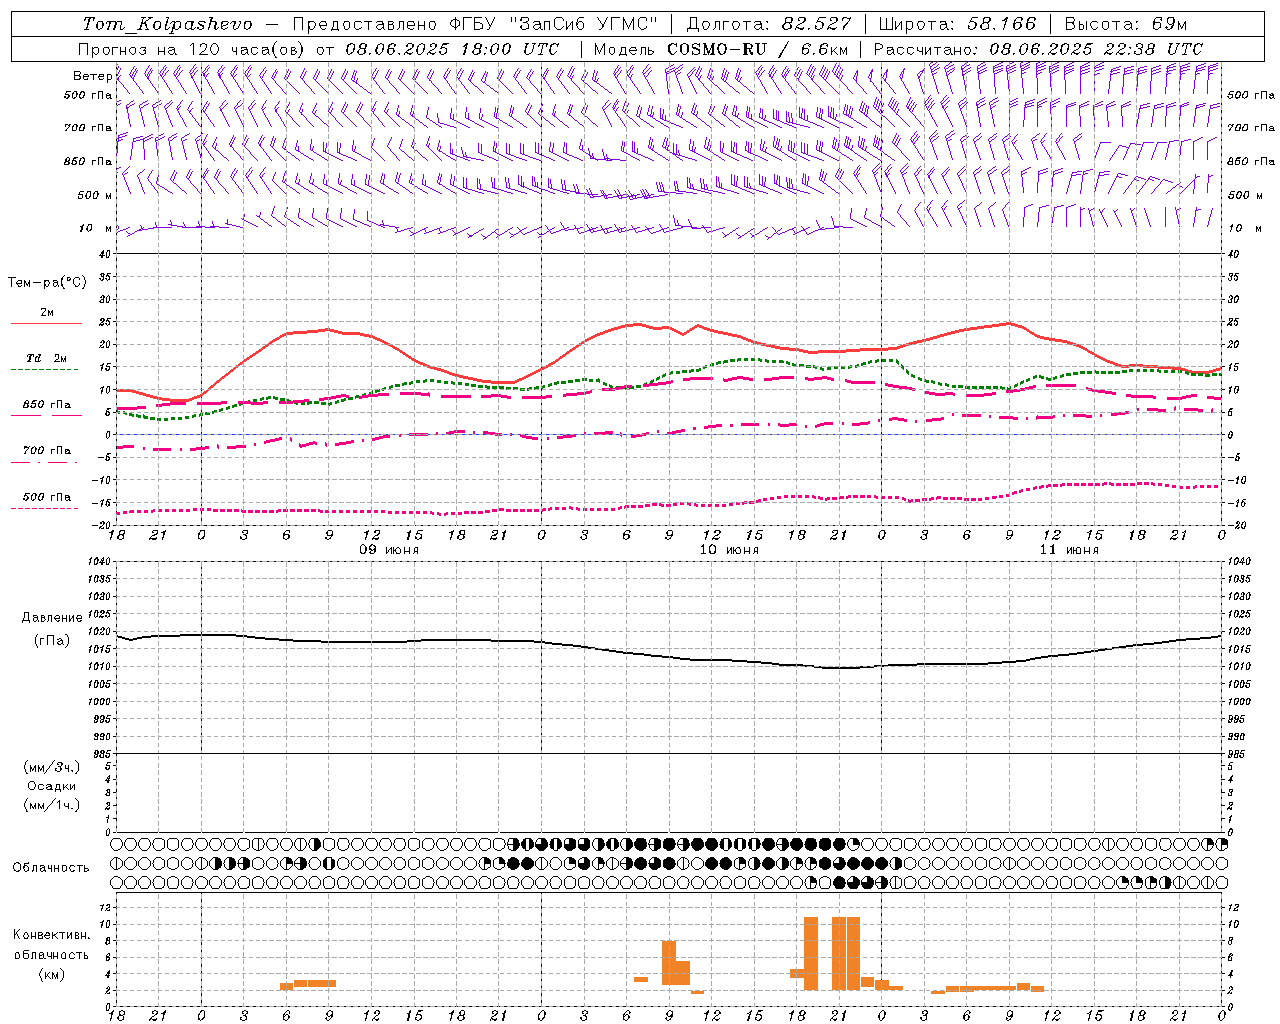This screenshot has width=1280, height=1024.
Task: Click the "Тем-ра(°C)" panel label
Action: click(48, 283)
